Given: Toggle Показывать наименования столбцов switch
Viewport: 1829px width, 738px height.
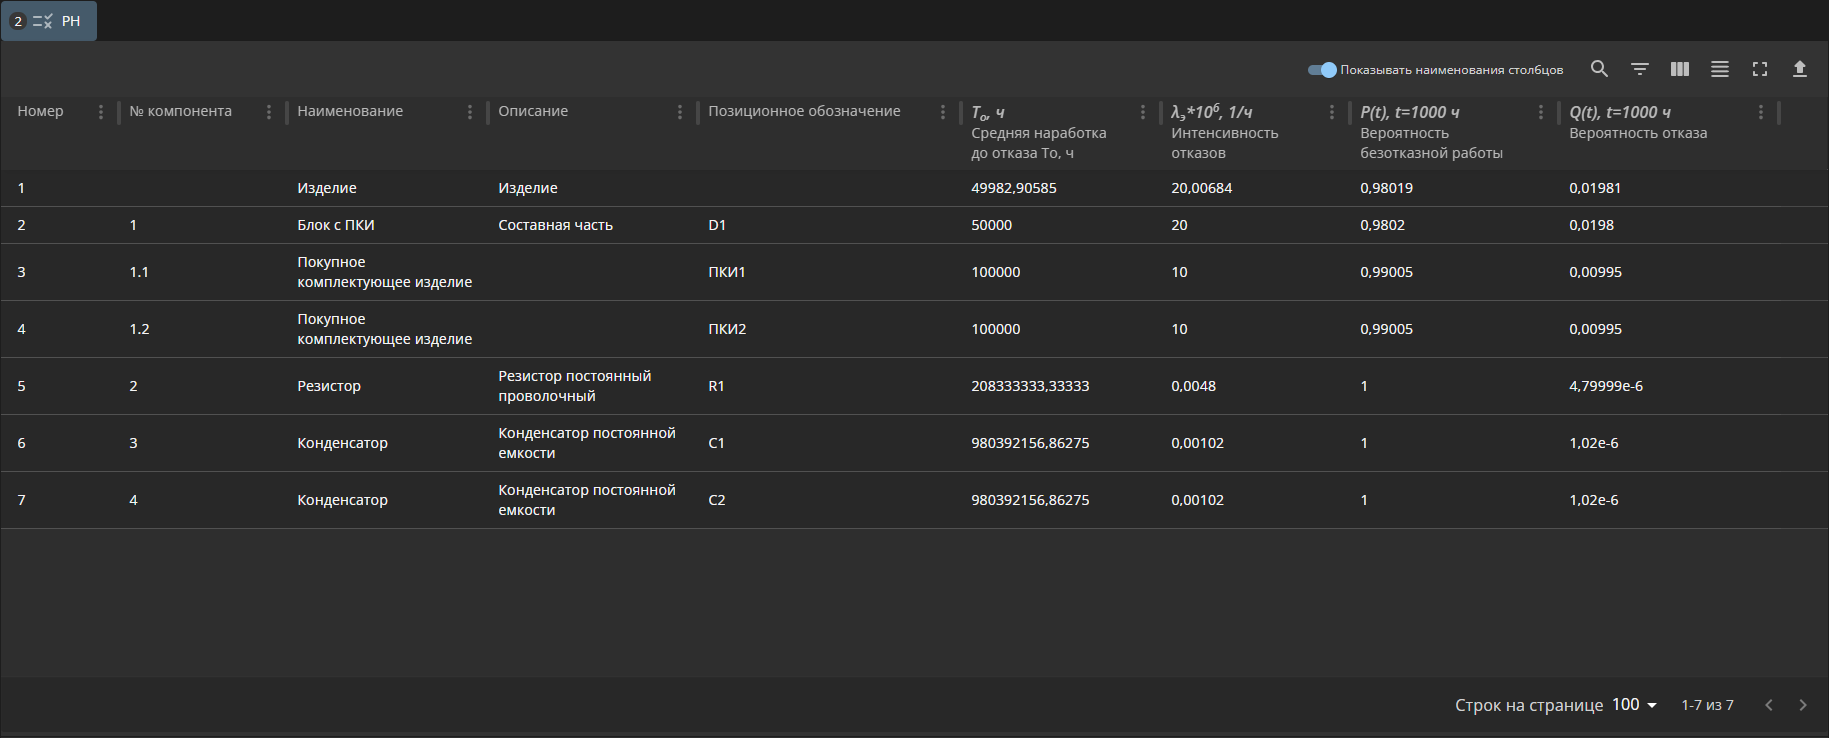Looking at the screenshot, I should pyautogui.click(x=1322, y=70).
